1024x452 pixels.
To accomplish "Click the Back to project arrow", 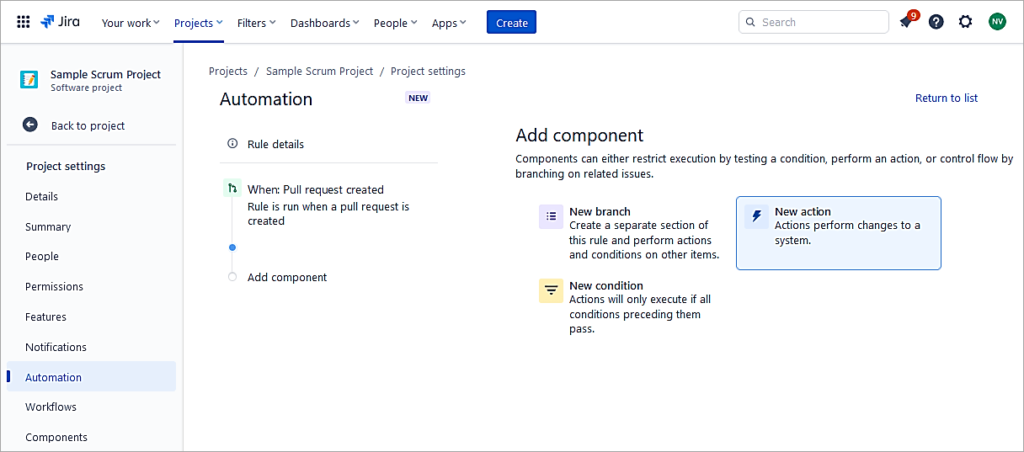I will pos(31,125).
